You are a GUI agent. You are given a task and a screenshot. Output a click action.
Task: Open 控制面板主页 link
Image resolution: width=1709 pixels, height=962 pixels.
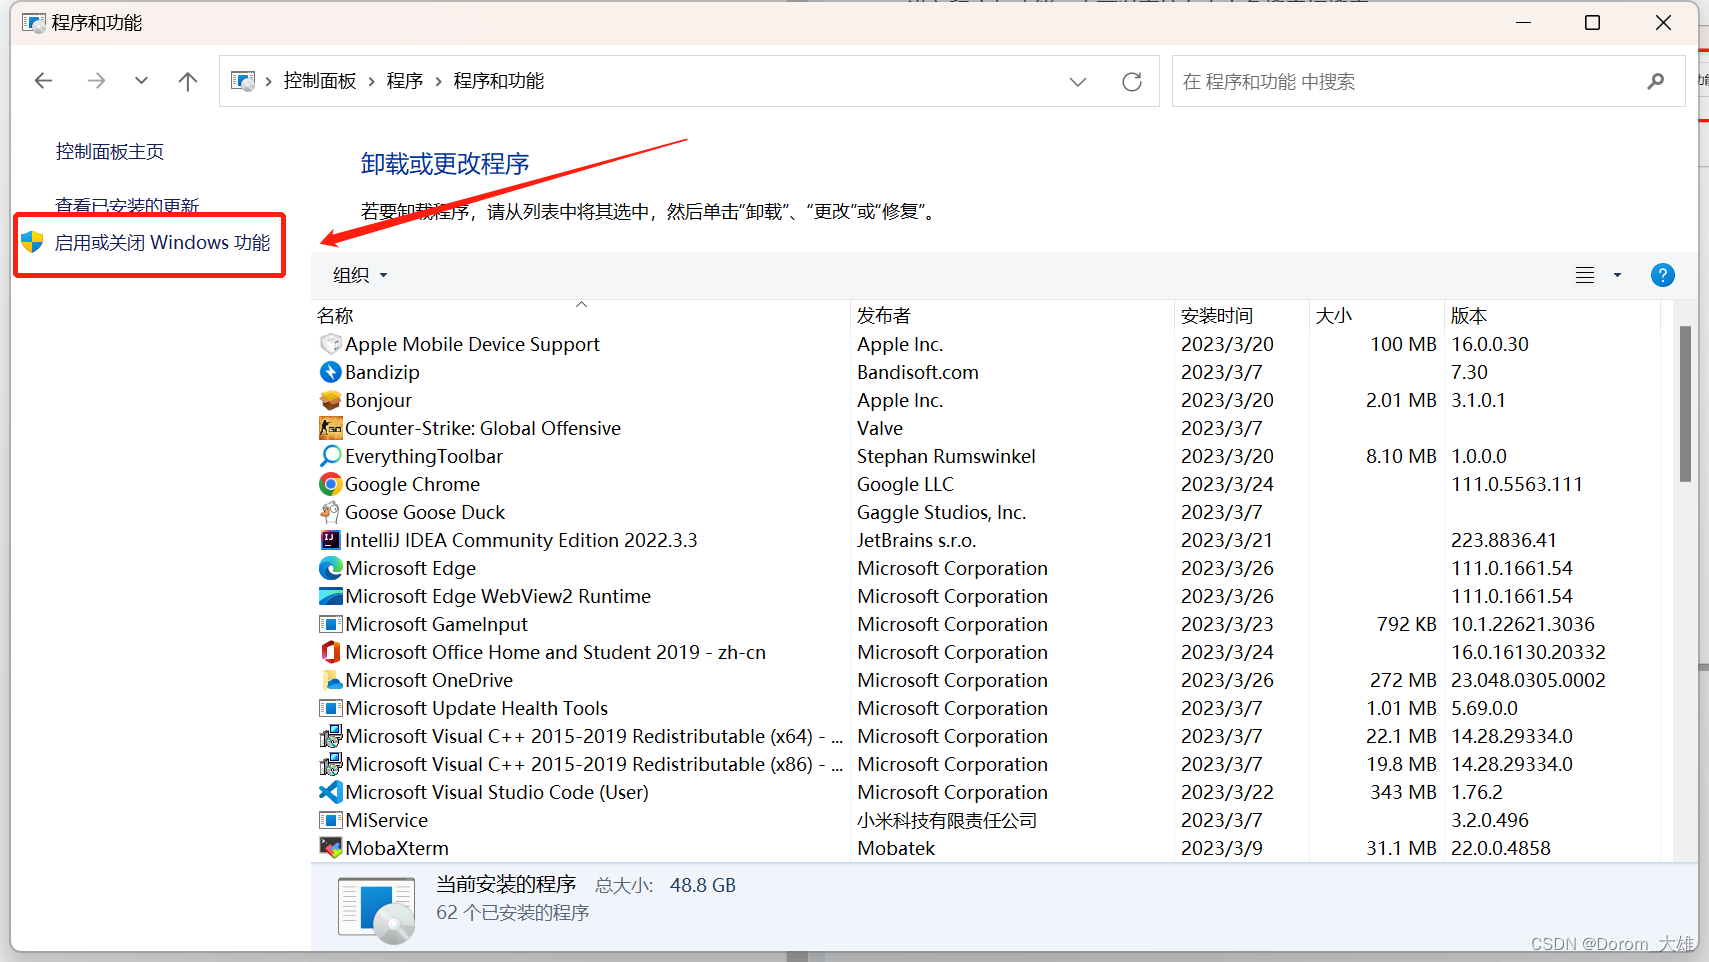(x=110, y=152)
